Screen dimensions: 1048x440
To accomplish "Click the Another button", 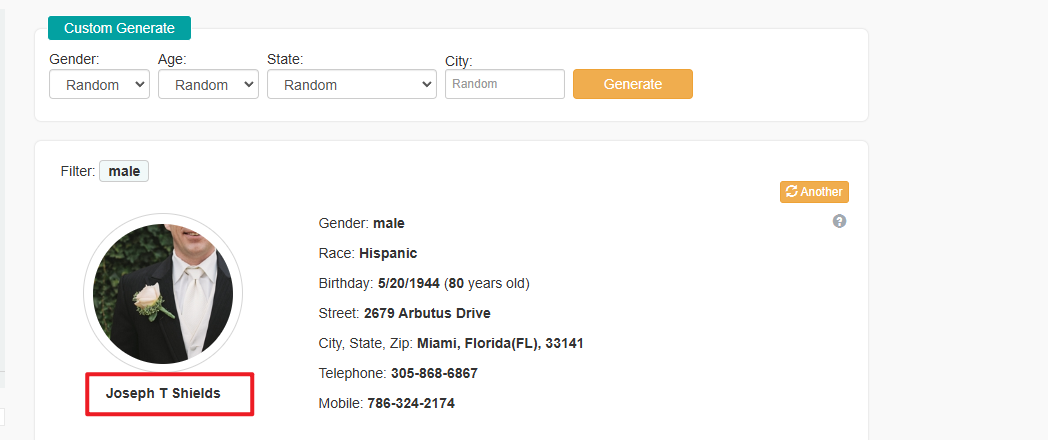I will [x=814, y=192].
